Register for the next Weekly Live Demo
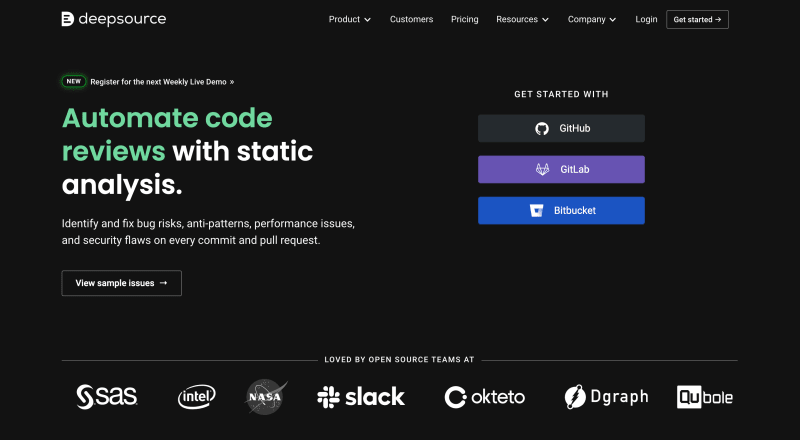The image size is (800, 440). tap(162, 82)
